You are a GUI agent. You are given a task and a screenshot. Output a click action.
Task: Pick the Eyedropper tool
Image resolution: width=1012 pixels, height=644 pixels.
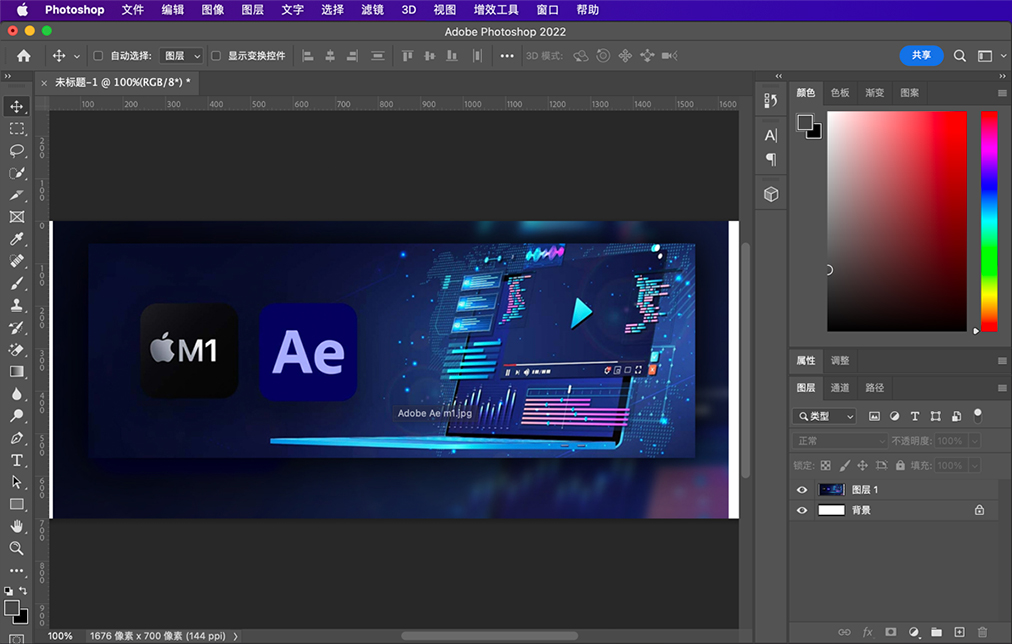pyautogui.click(x=17, y=239)
